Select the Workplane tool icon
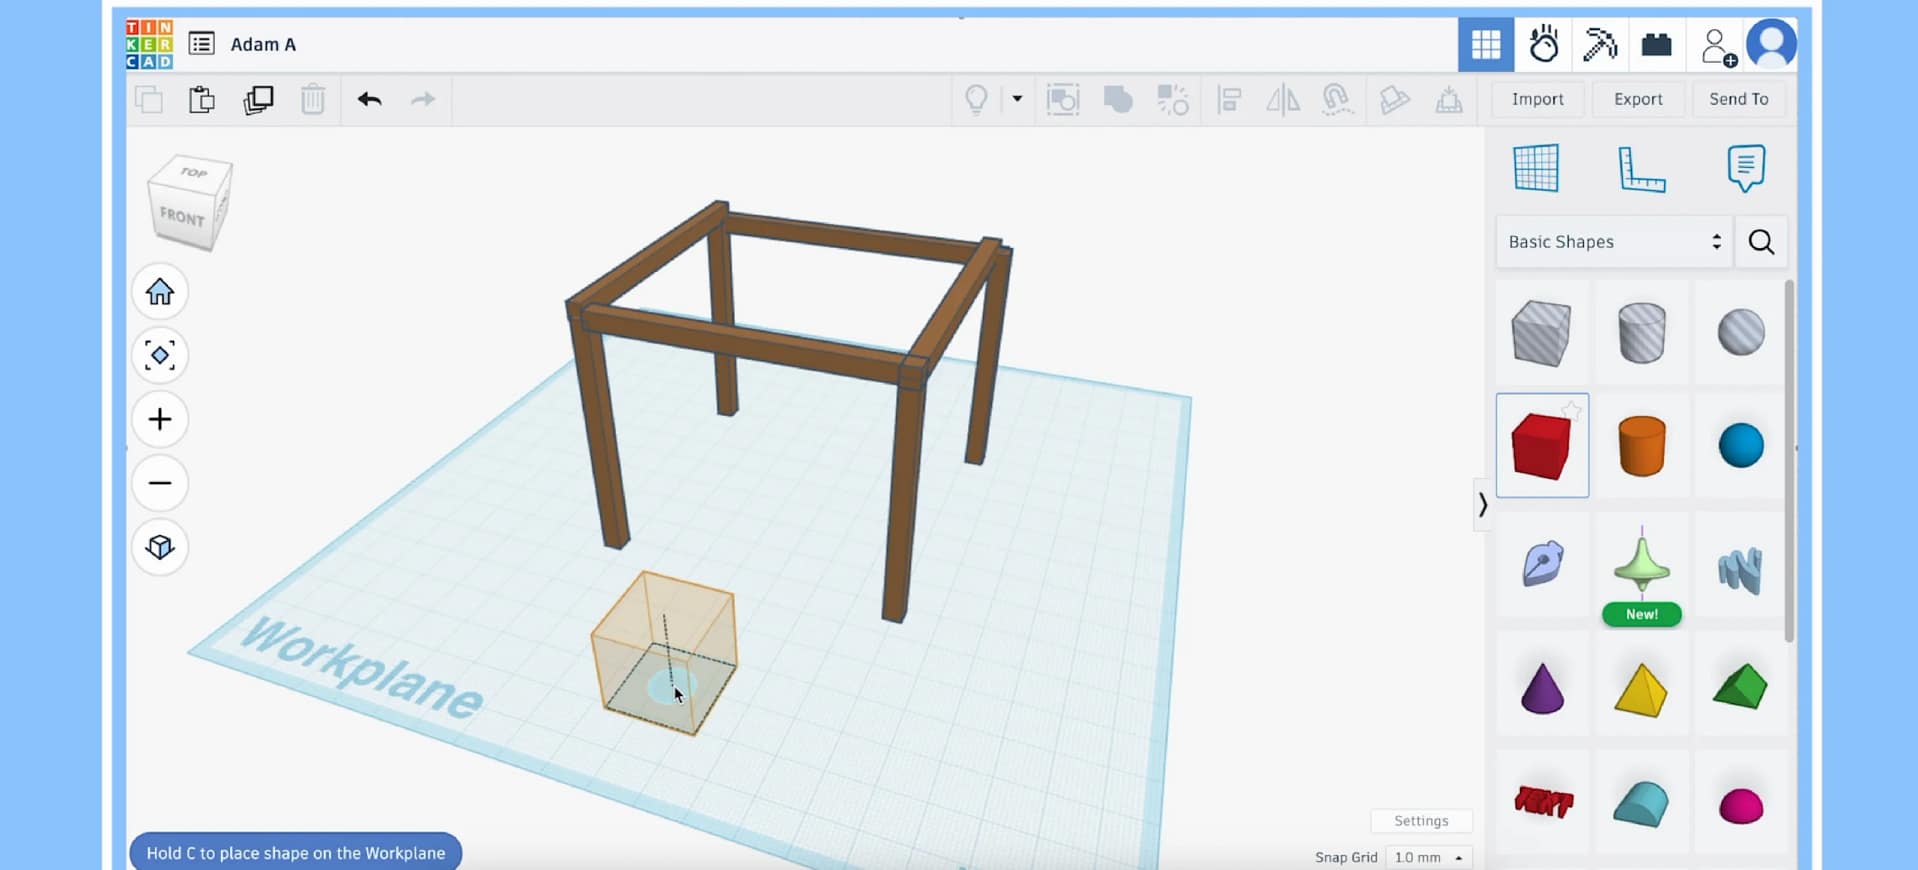 click(1536, 168)
